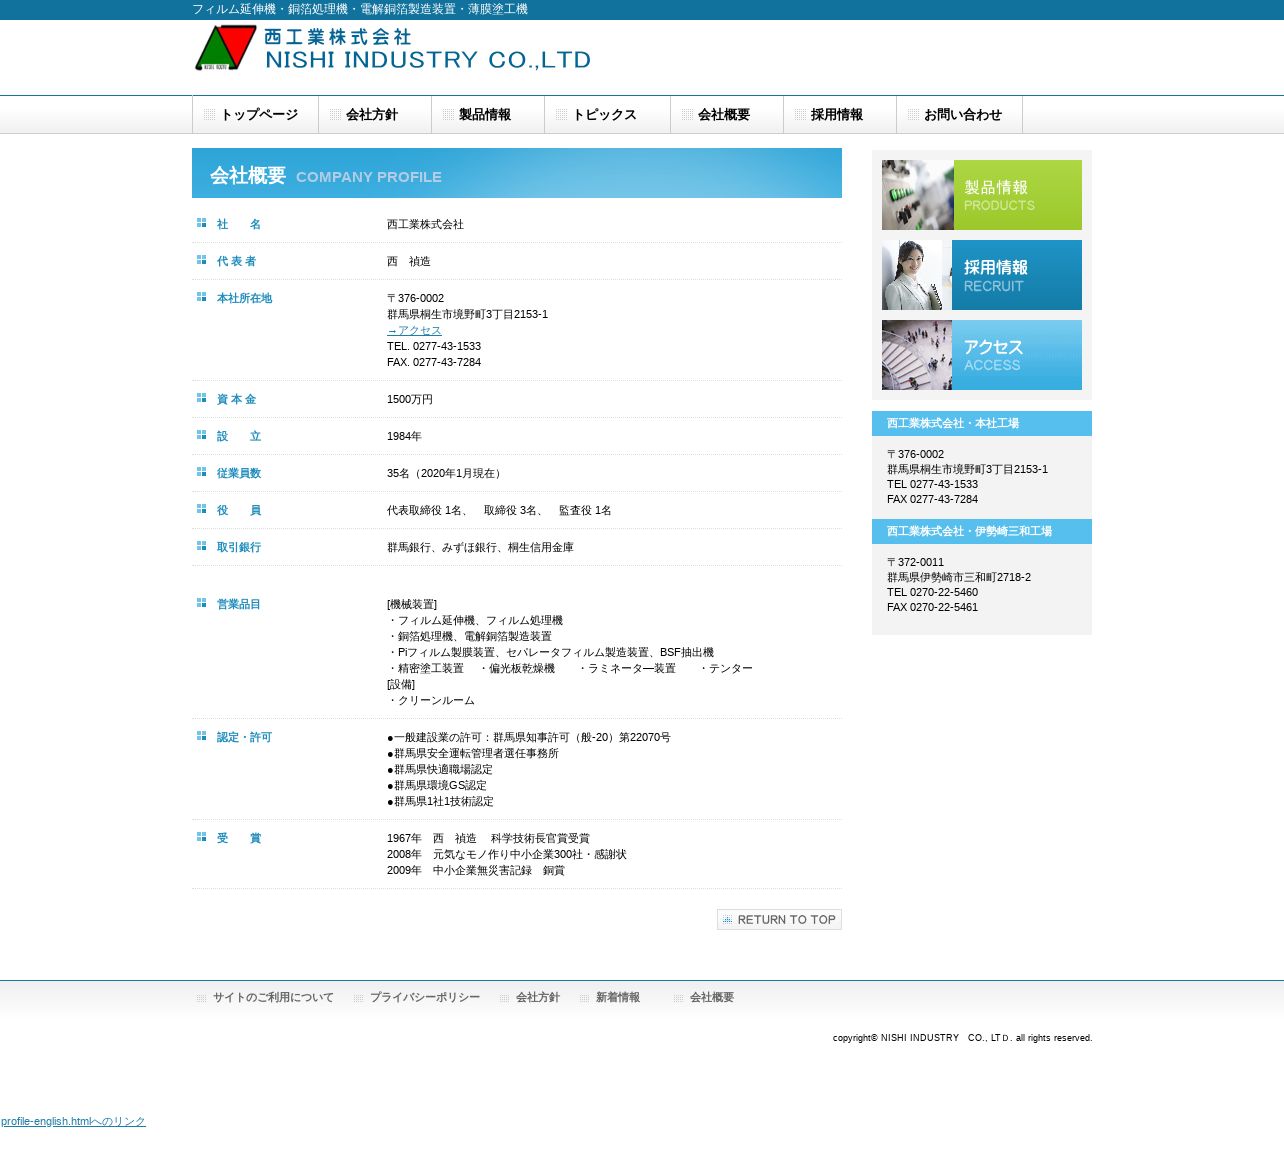Click TEL. 0277-43-1533 in main table

coord(434,346)
